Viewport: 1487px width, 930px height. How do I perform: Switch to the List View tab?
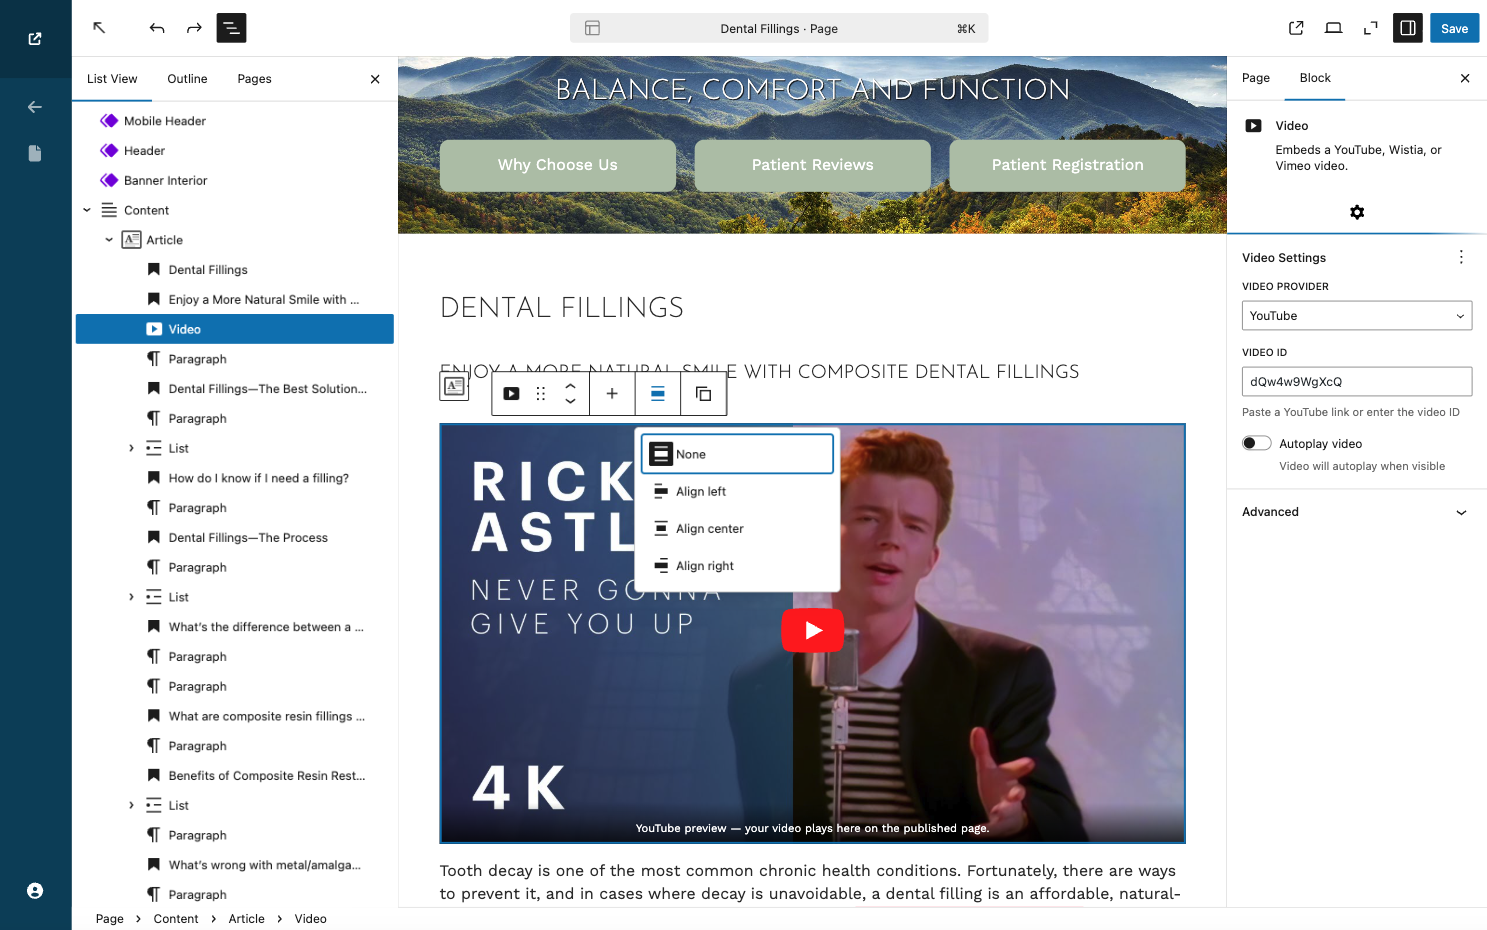coord(112,79)
